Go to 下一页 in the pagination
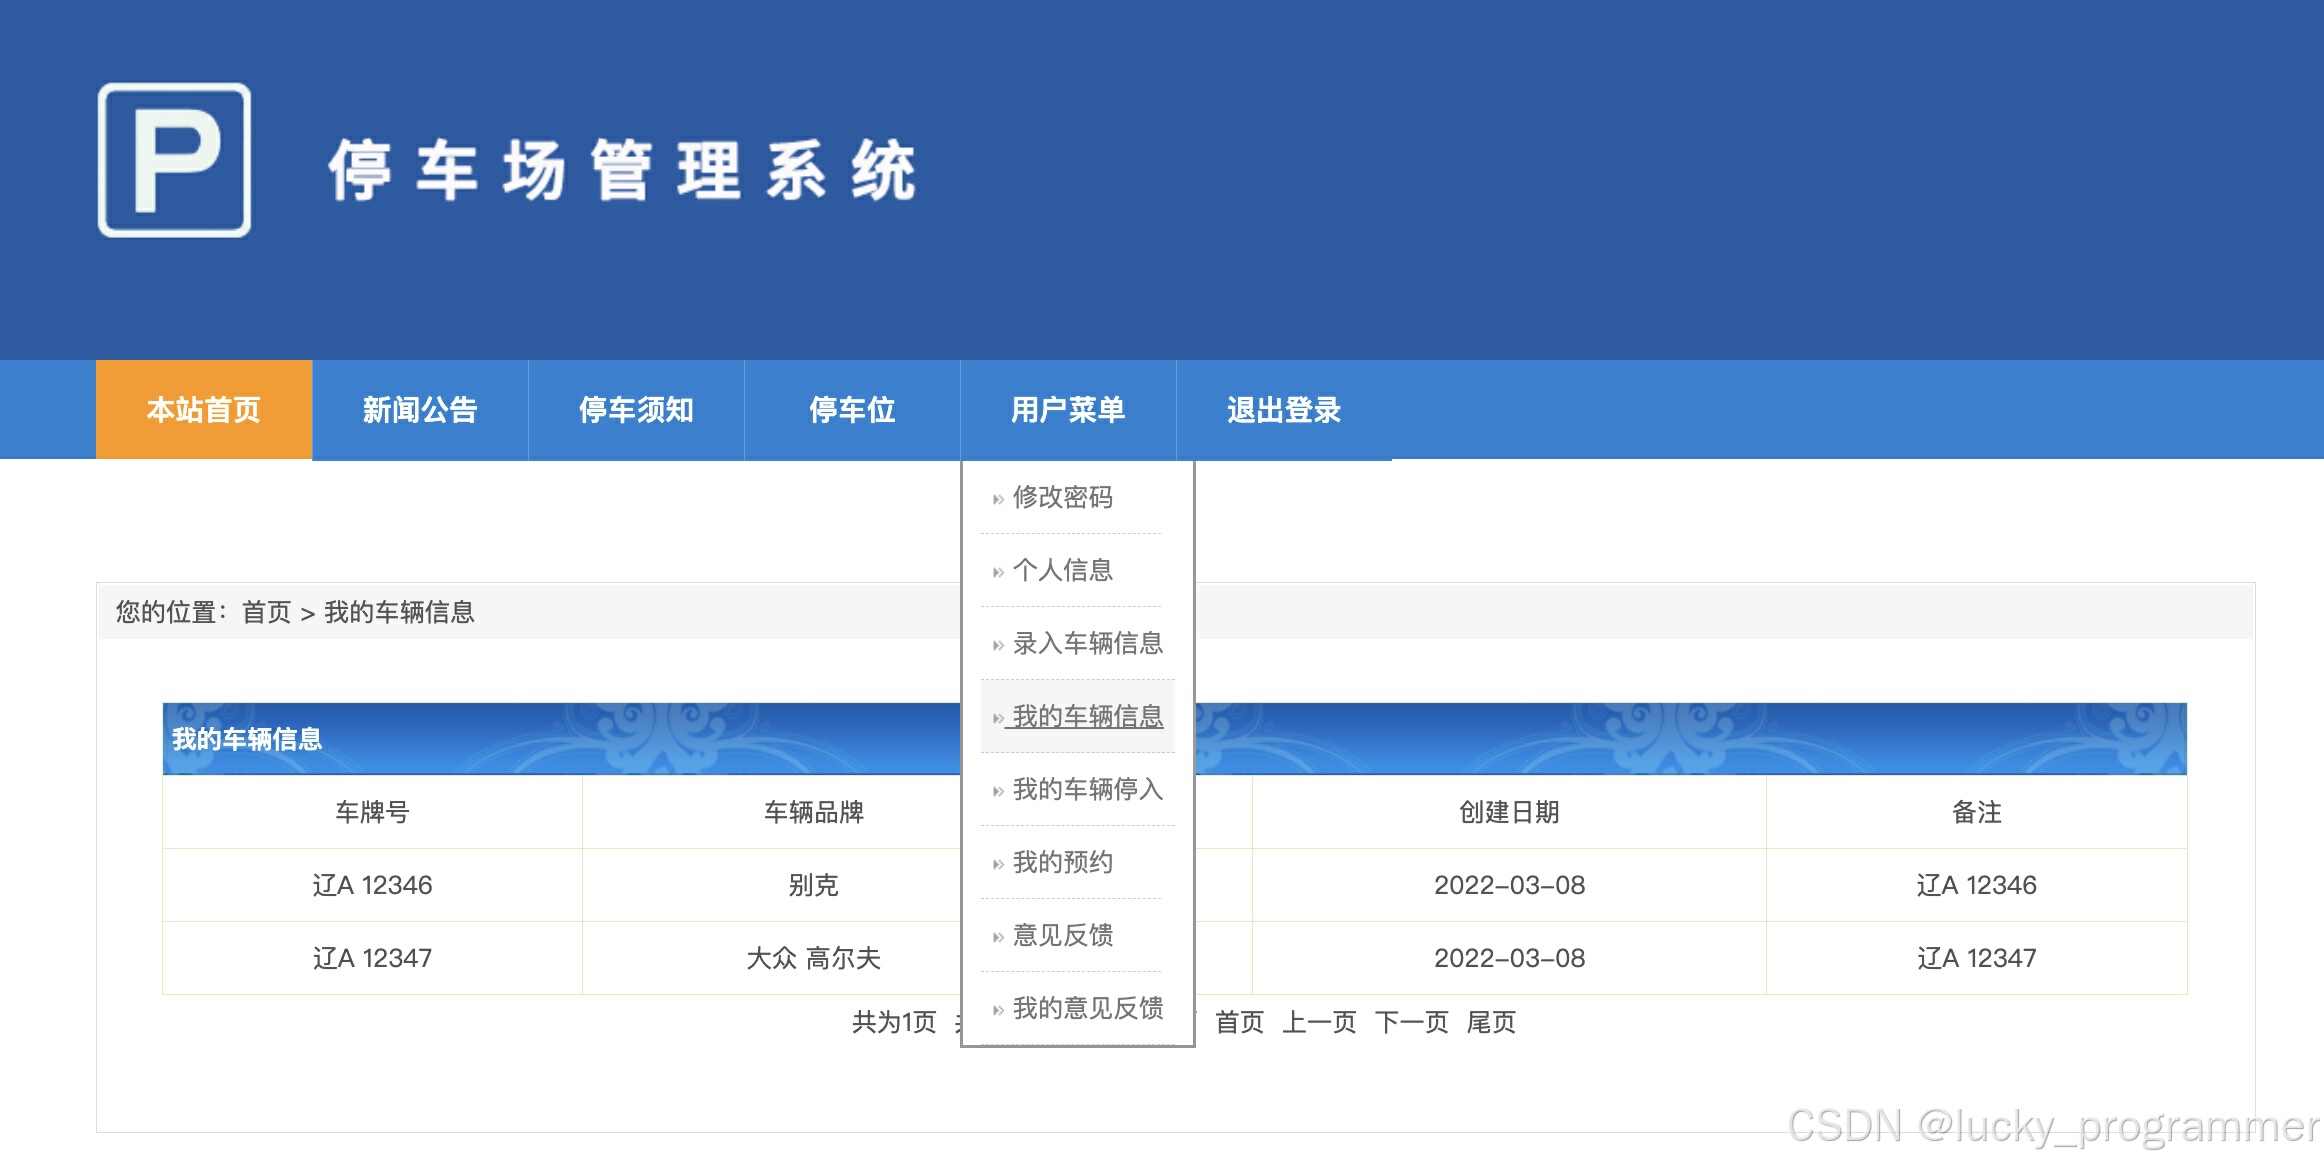 (1411, 1022)
